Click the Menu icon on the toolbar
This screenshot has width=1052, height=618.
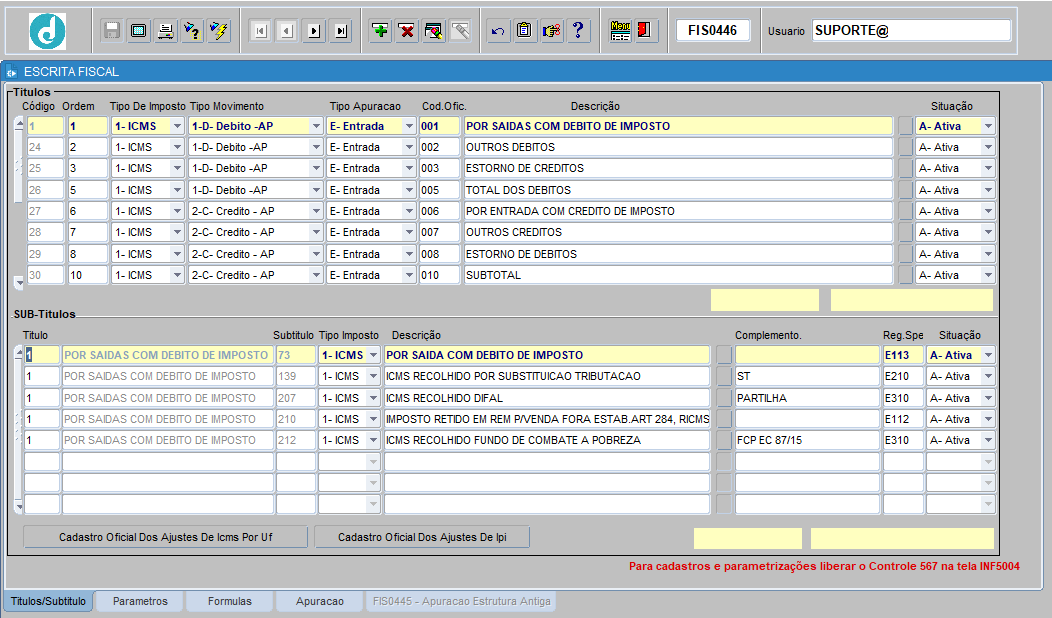(x=619, y=30)
